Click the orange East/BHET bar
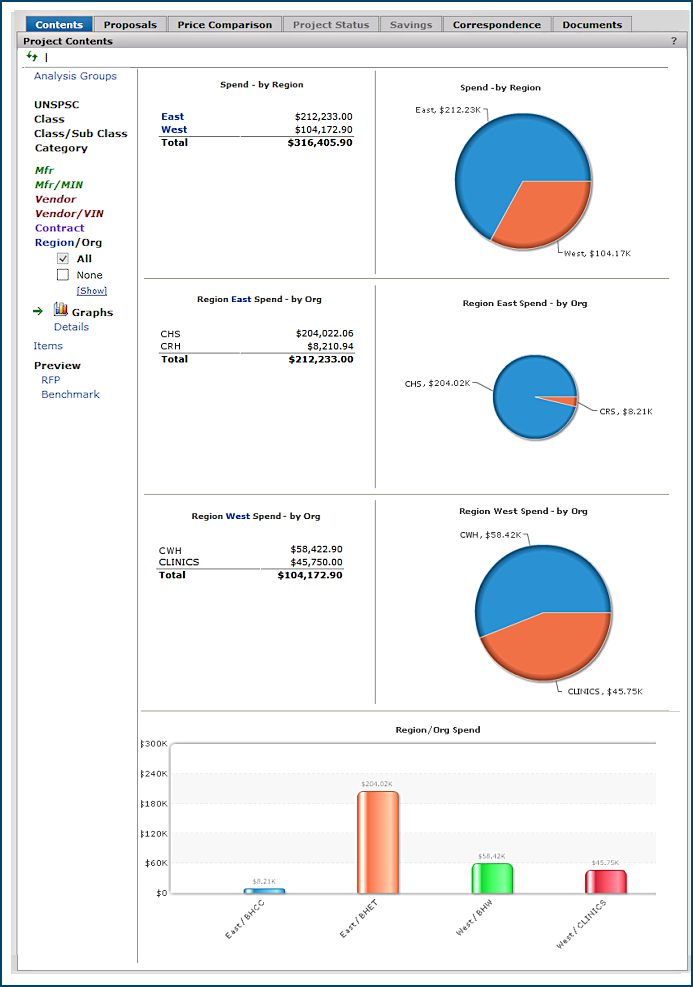This screenshot has width=693, height=987. tap(378, 843)
